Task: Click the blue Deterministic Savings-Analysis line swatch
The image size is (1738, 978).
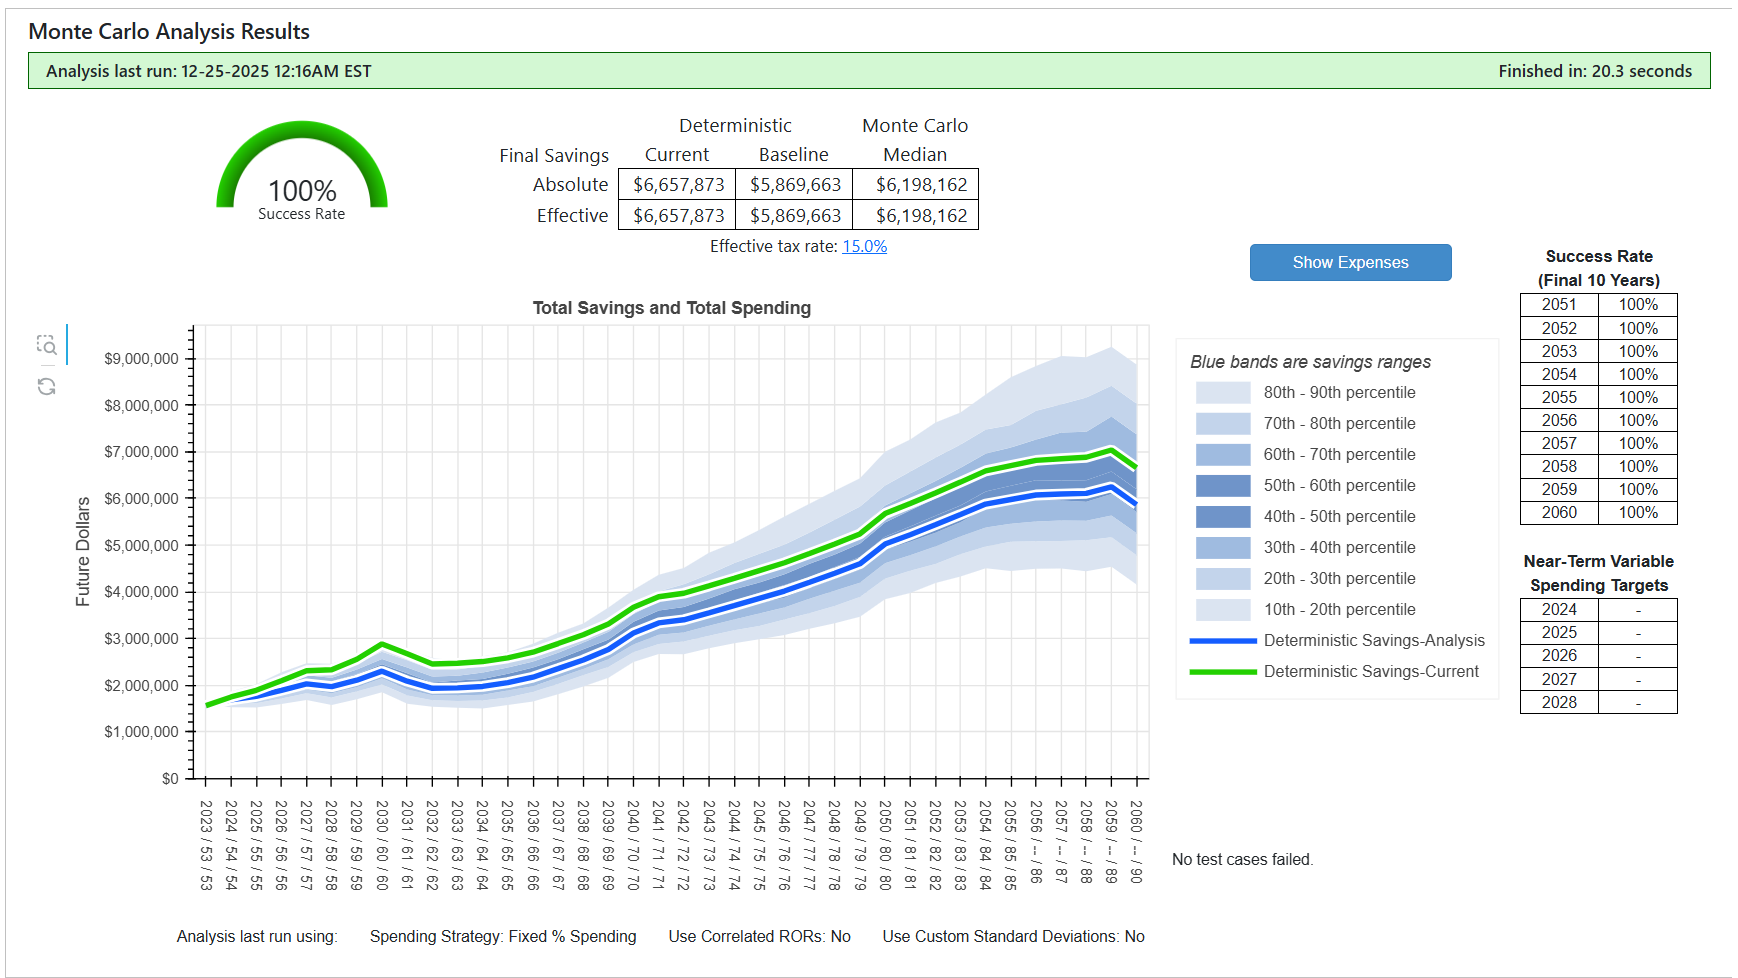Action: (1222, 641)
